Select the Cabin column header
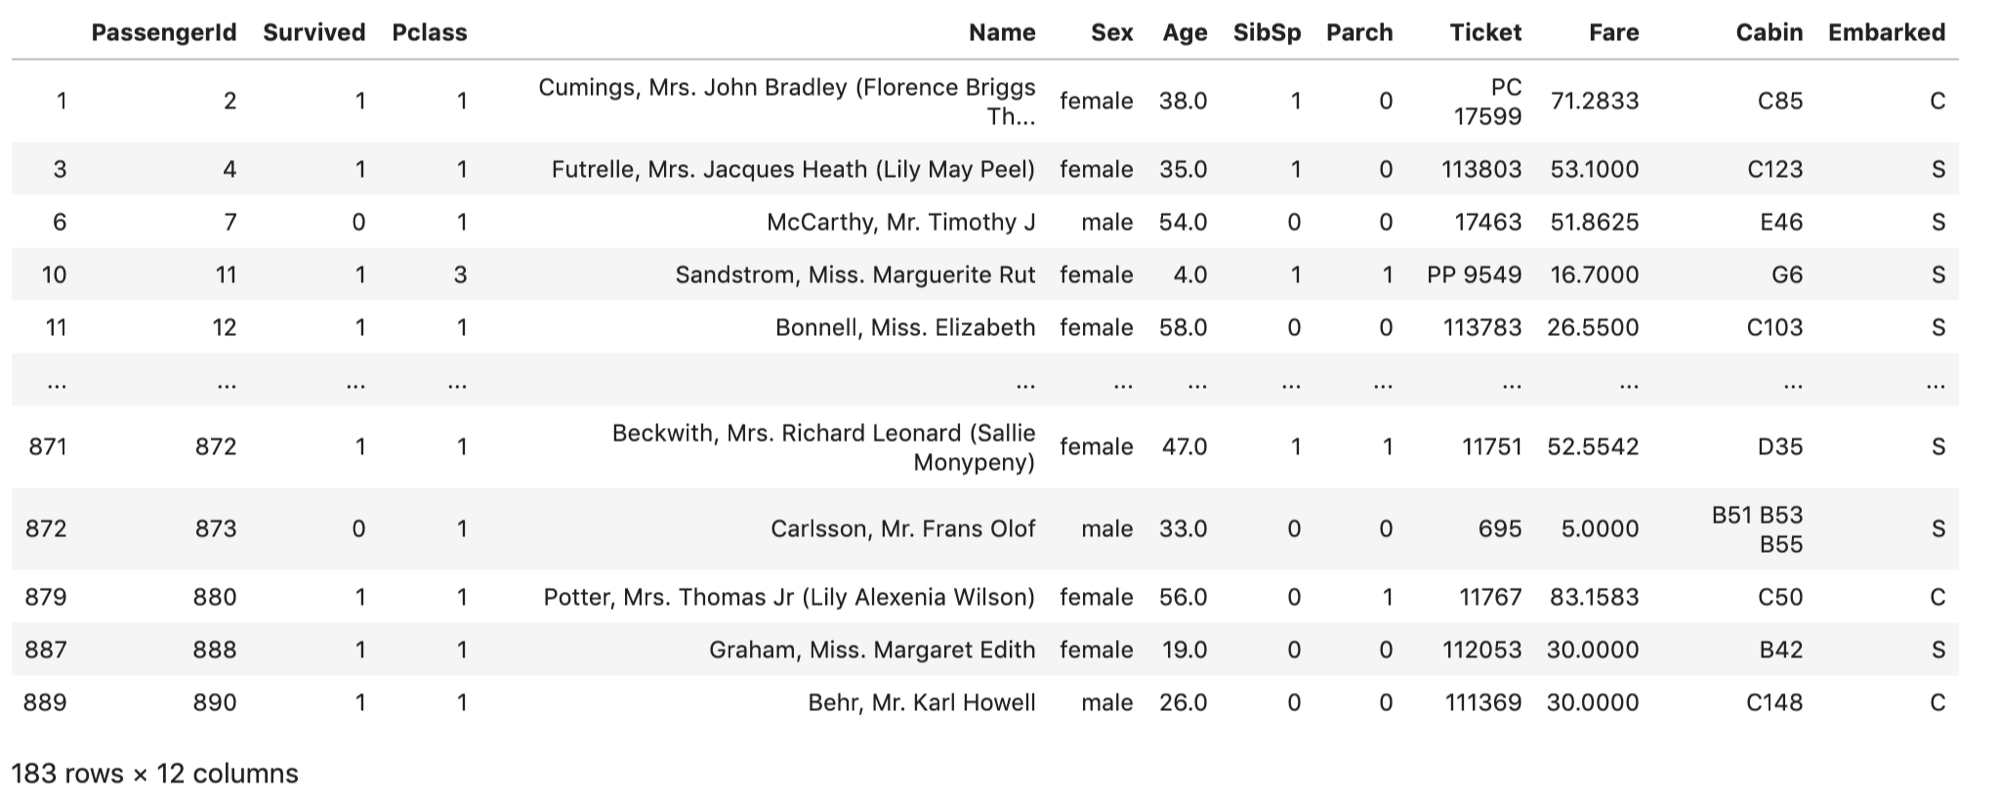Image resolution: width=1999 pixels, height=797 pixels. point(1768,32)
